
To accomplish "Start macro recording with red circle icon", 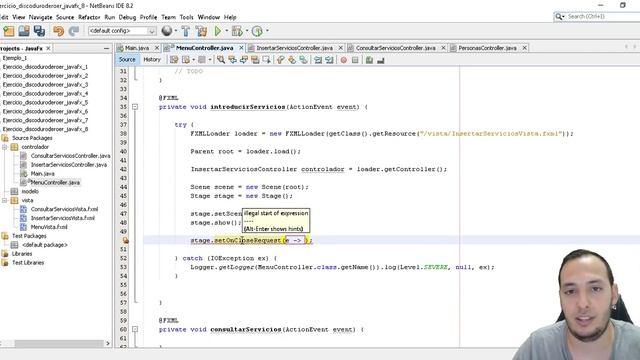I will 344,60.
